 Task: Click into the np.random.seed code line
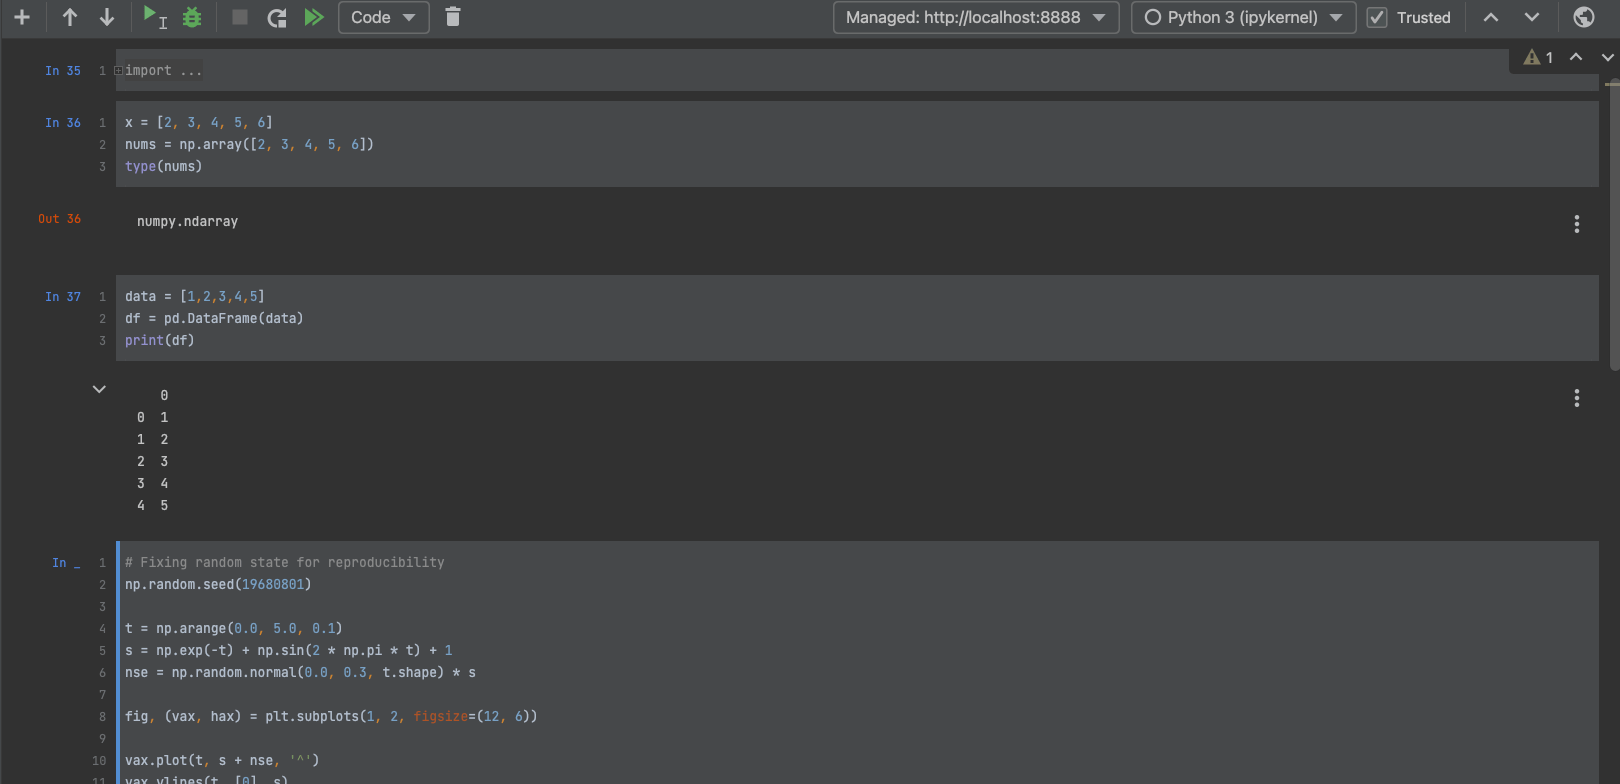coord(218,585)
